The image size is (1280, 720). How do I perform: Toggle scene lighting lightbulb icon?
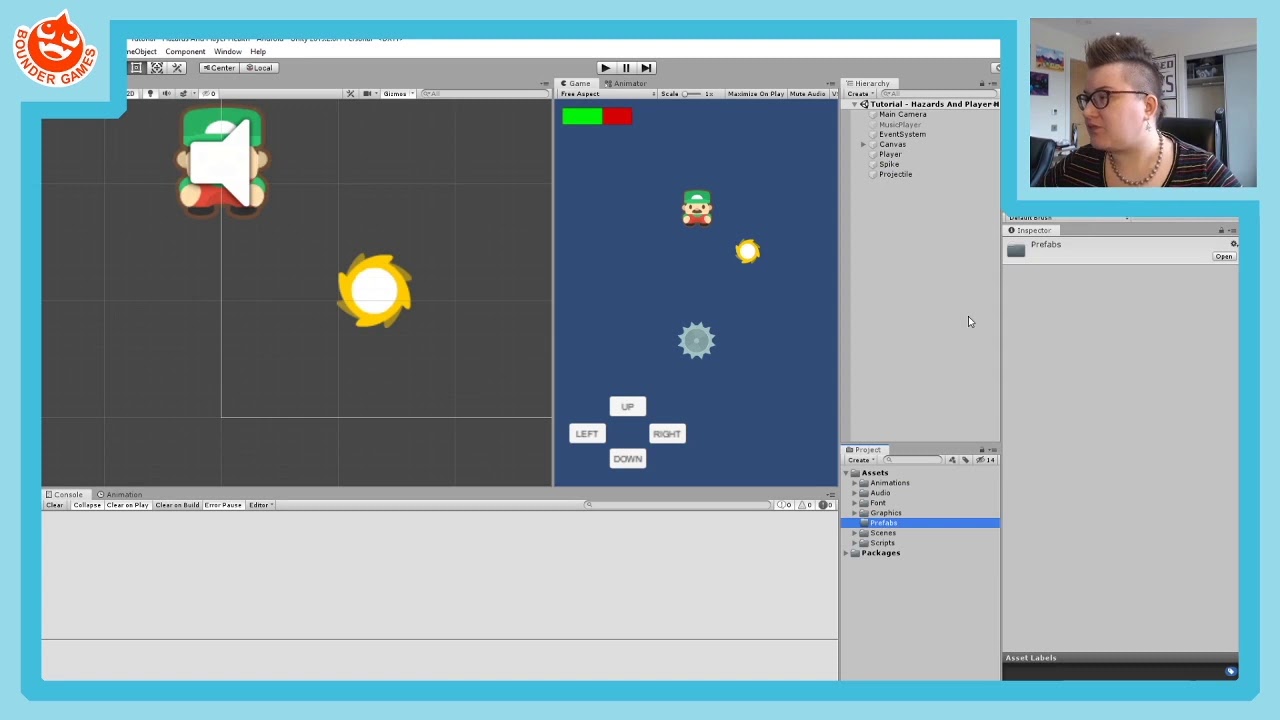point(150,94)
